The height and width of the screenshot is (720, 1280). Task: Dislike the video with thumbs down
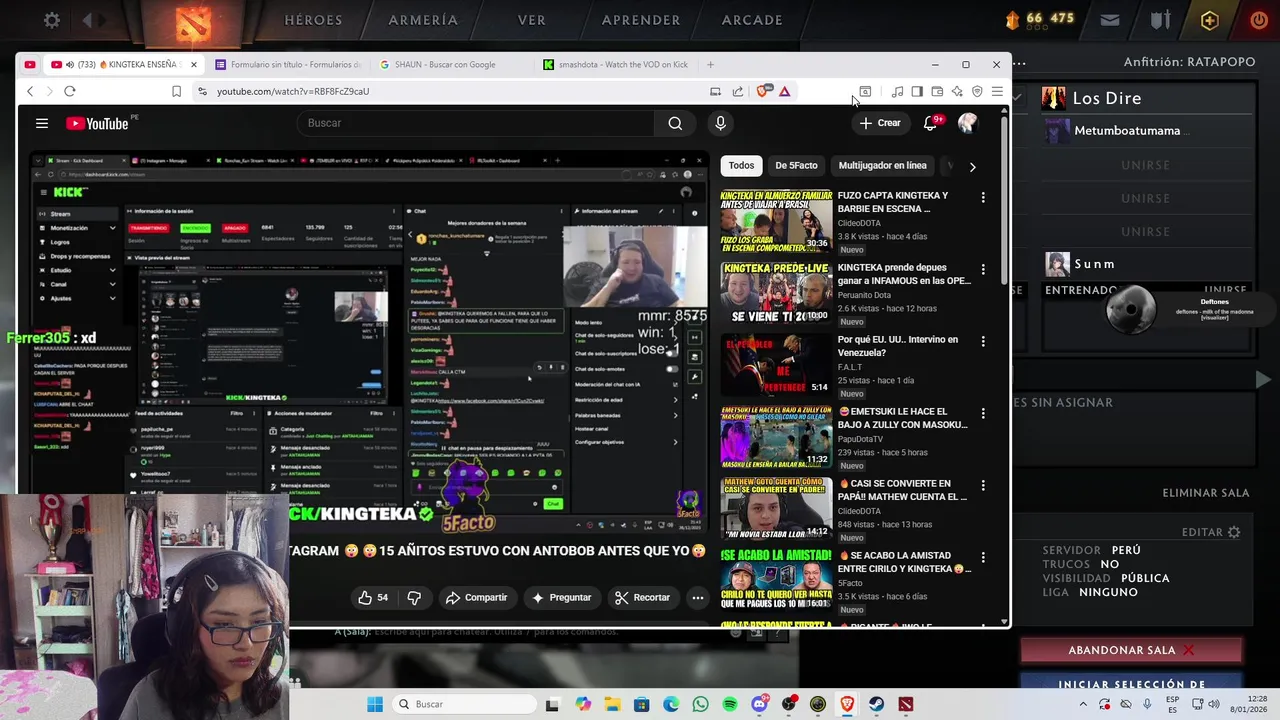(x=414, y=597)
